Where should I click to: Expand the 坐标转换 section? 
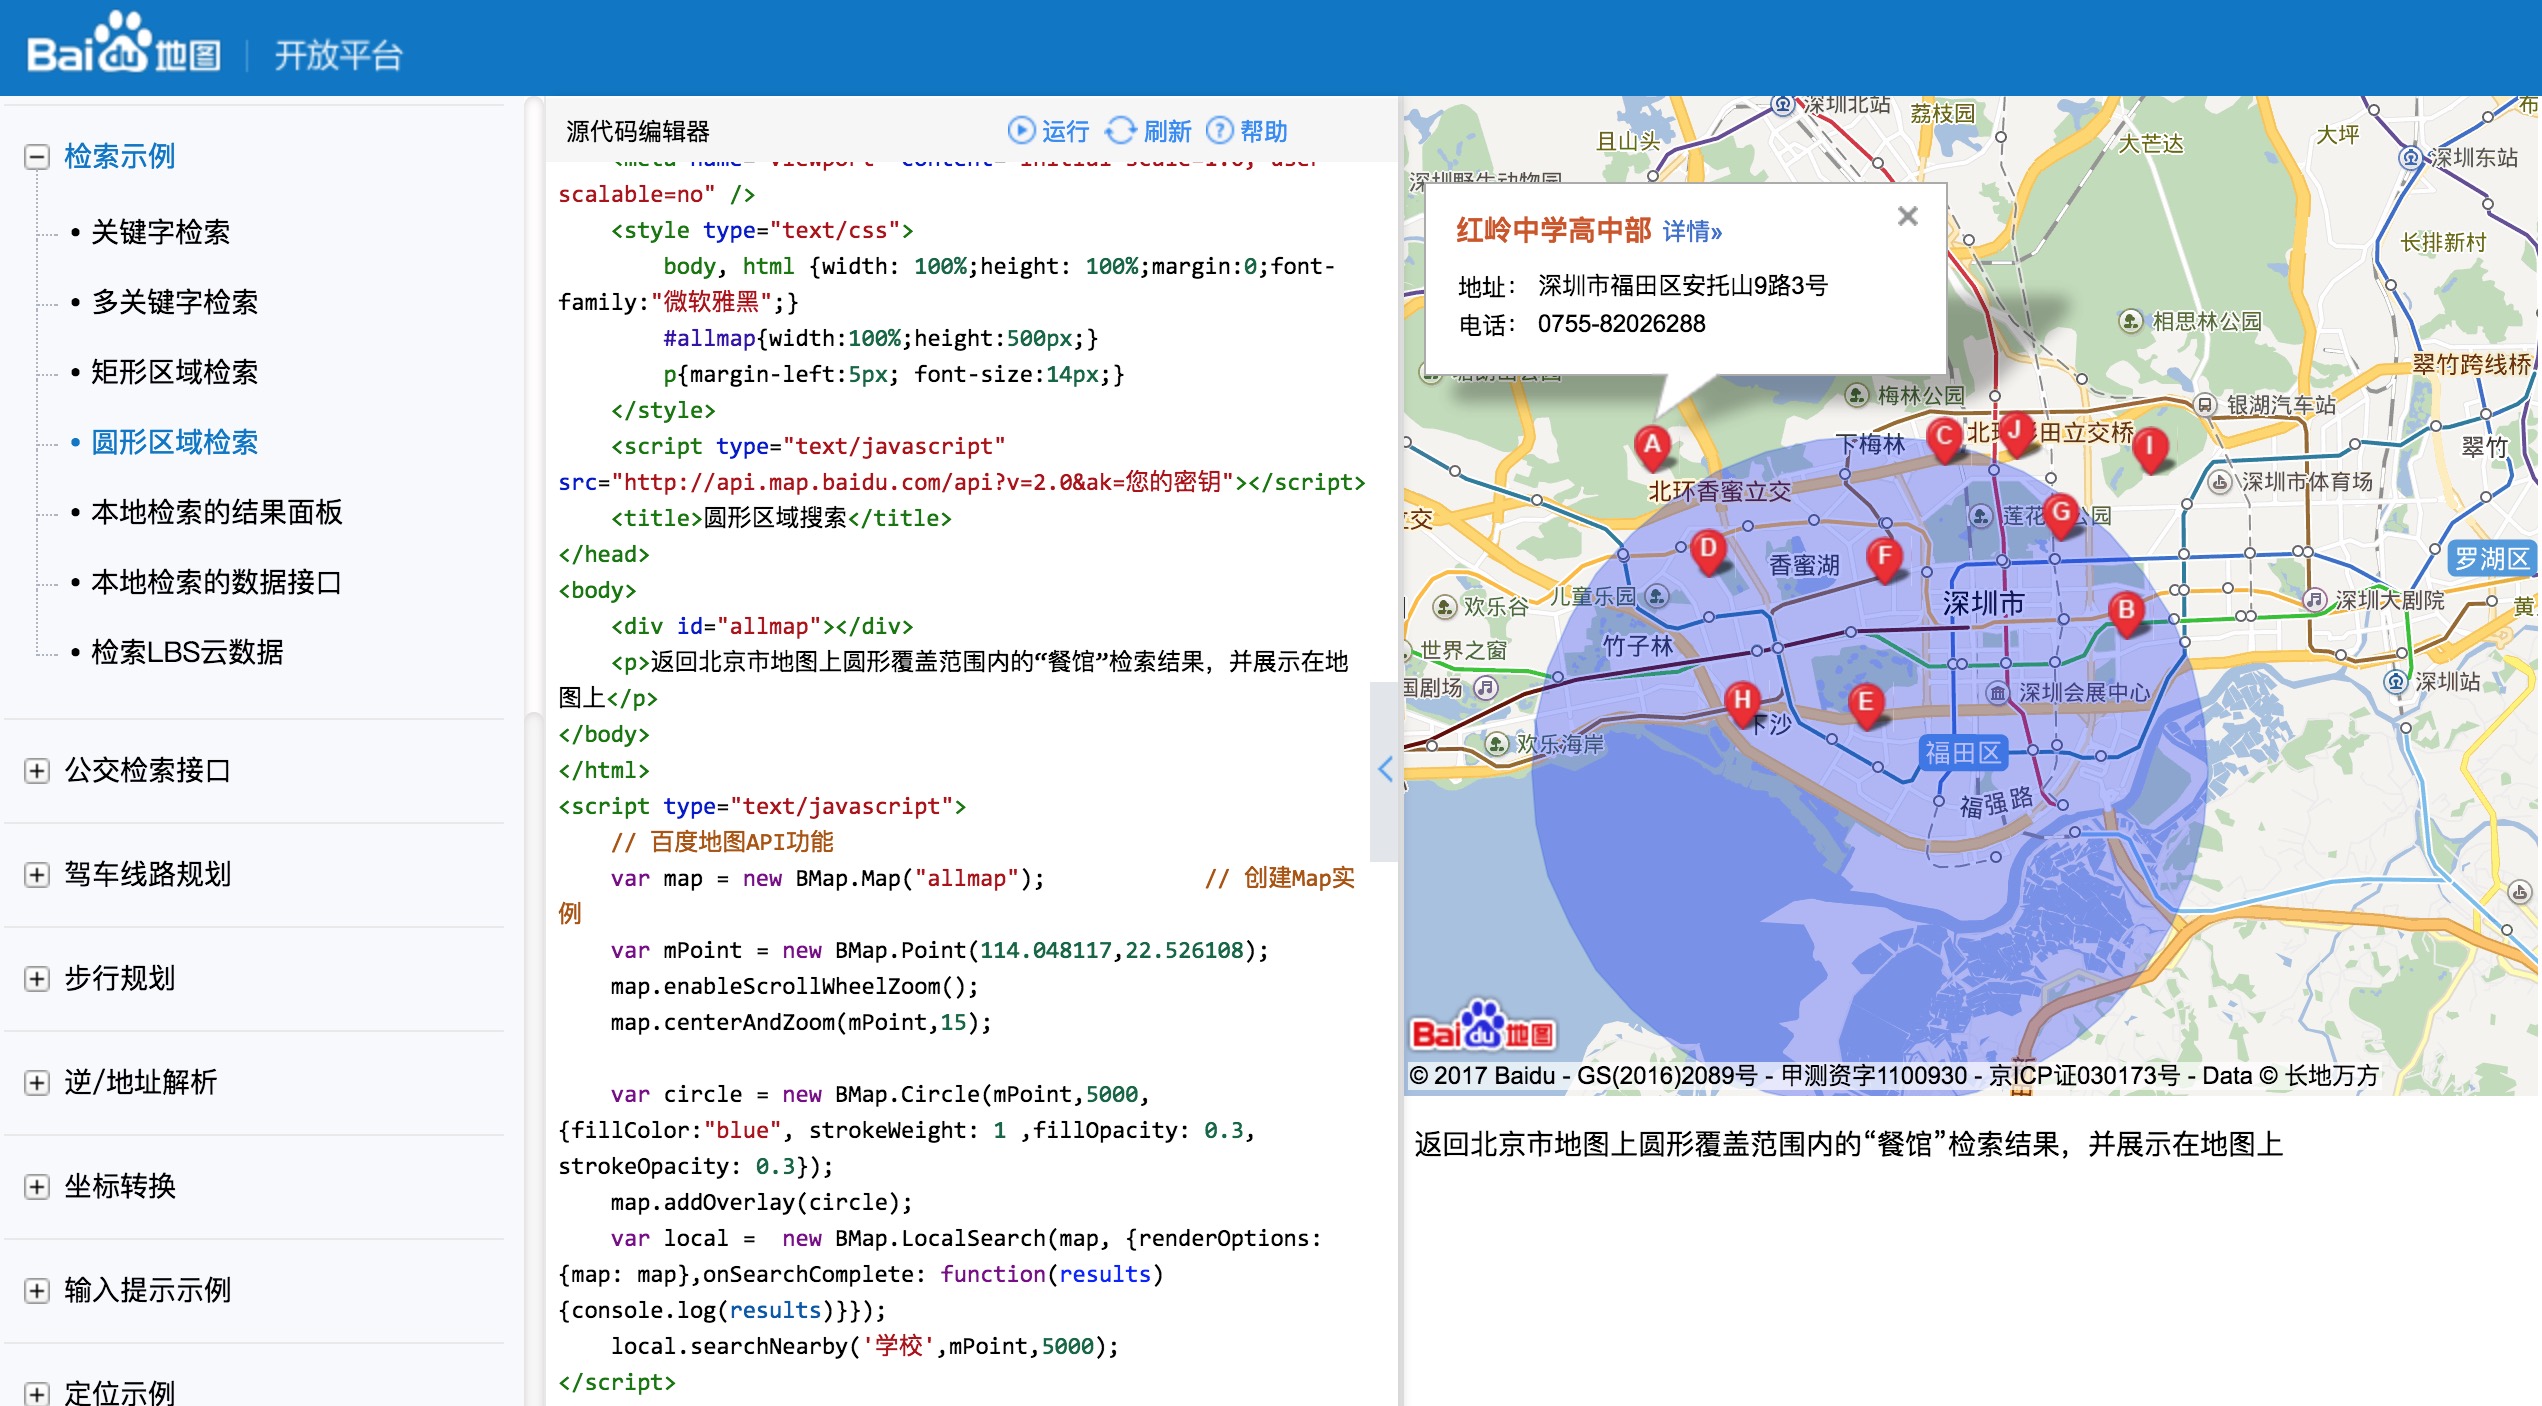click(x=37, y=1187)
